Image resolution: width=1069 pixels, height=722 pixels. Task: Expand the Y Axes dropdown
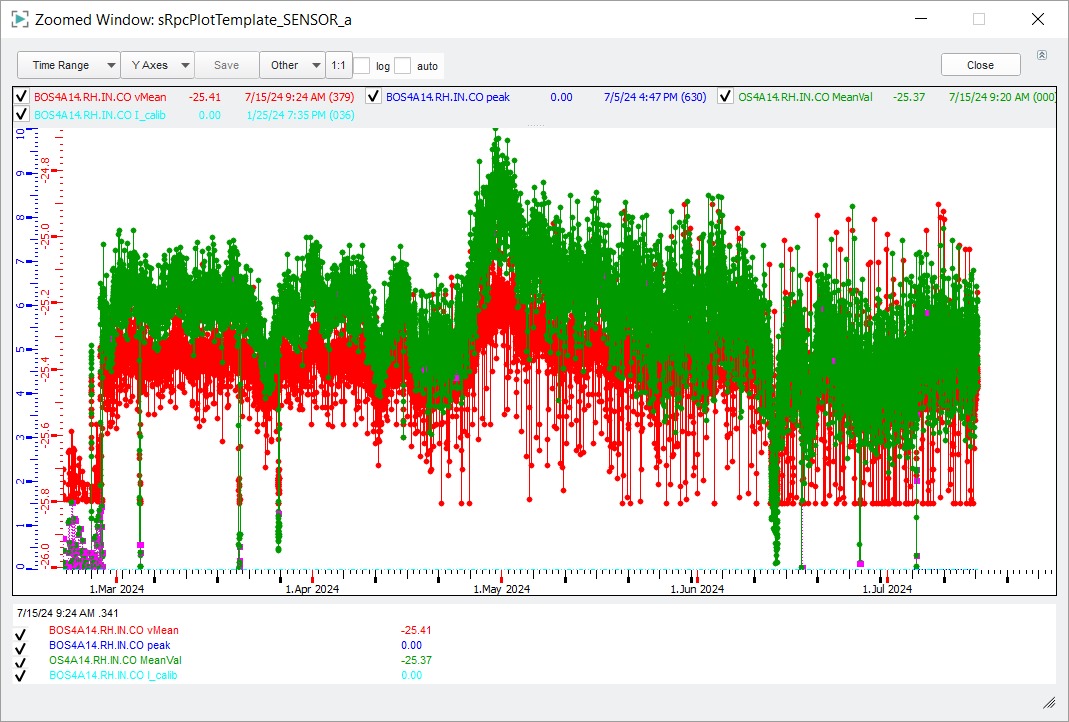(157, 65)
